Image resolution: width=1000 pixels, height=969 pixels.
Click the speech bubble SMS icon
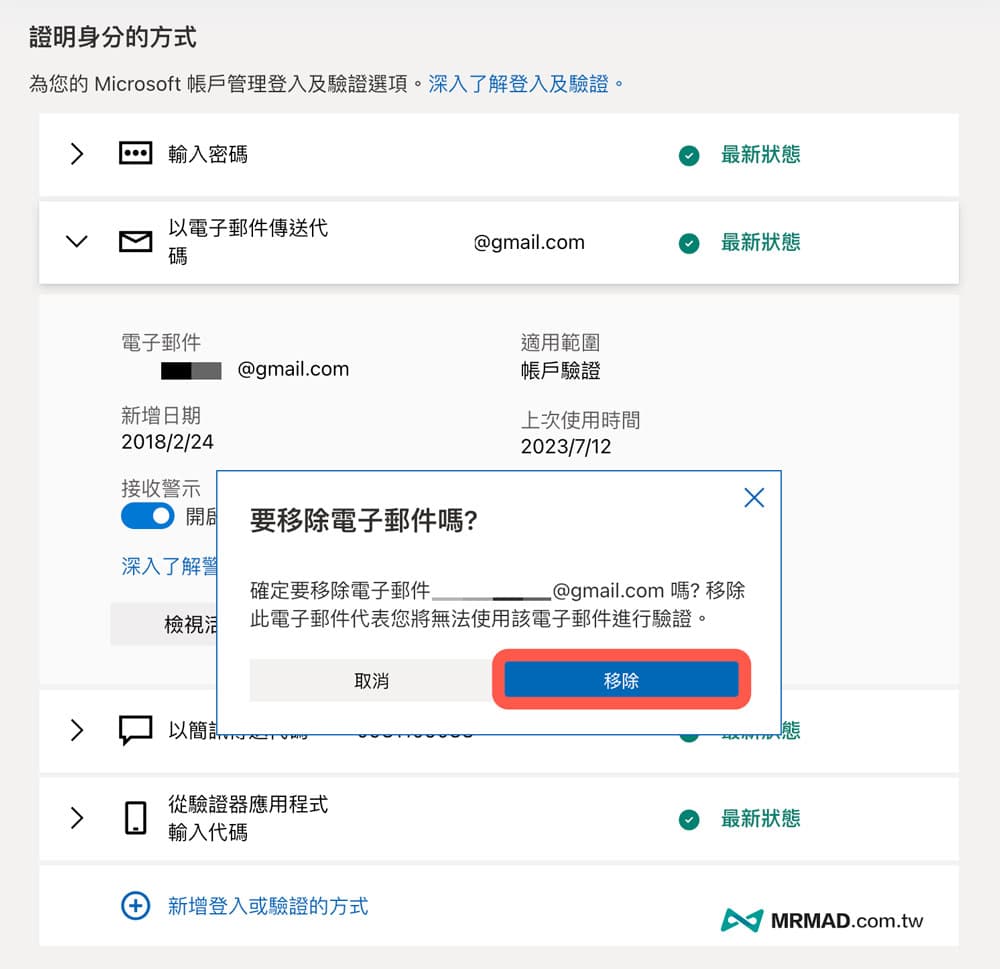pos(135,730)
